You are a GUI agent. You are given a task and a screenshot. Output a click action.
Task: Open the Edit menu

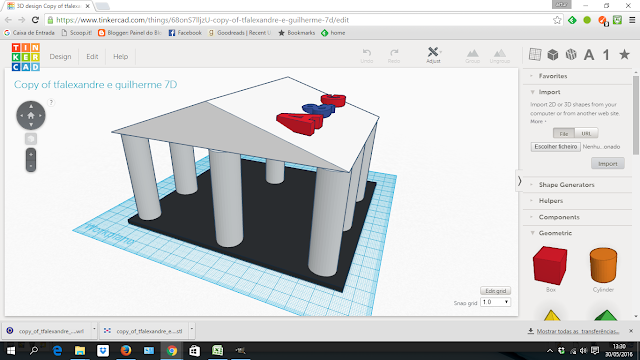[x=92, y=57]
